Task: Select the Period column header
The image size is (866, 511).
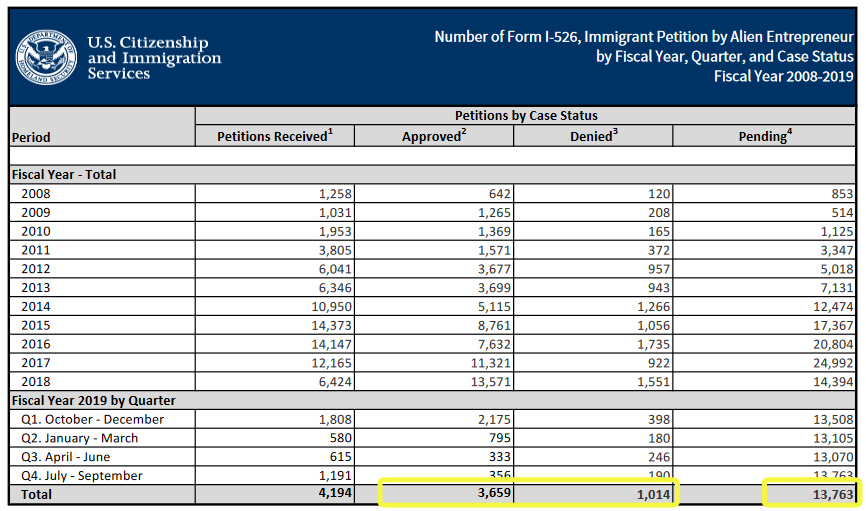Action: coord(32,137)
